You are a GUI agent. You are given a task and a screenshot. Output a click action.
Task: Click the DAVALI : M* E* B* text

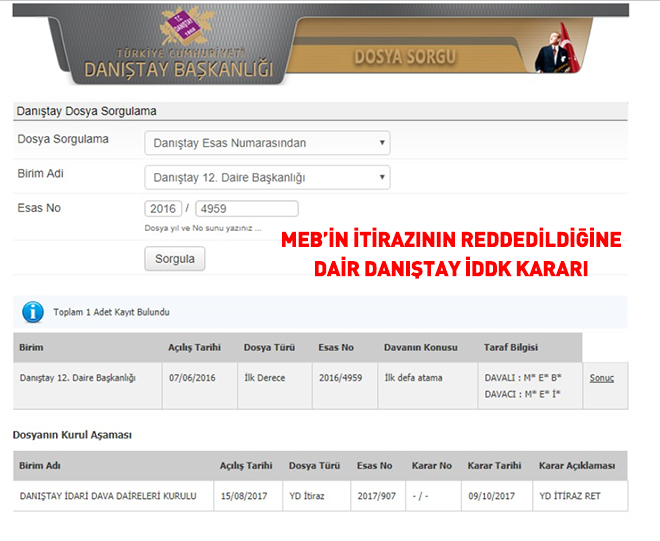(523, 378)
